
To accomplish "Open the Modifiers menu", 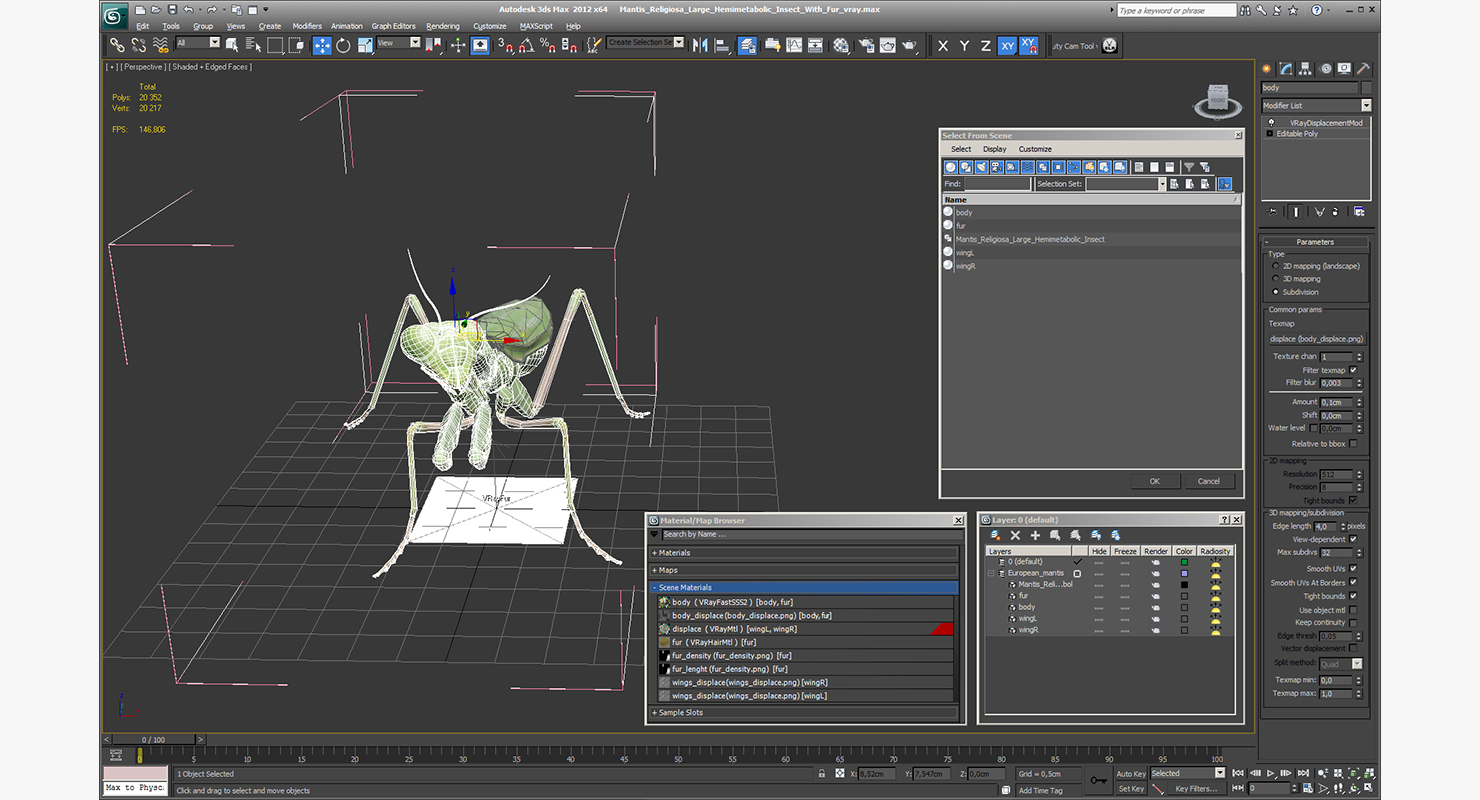I will (307, 26).
